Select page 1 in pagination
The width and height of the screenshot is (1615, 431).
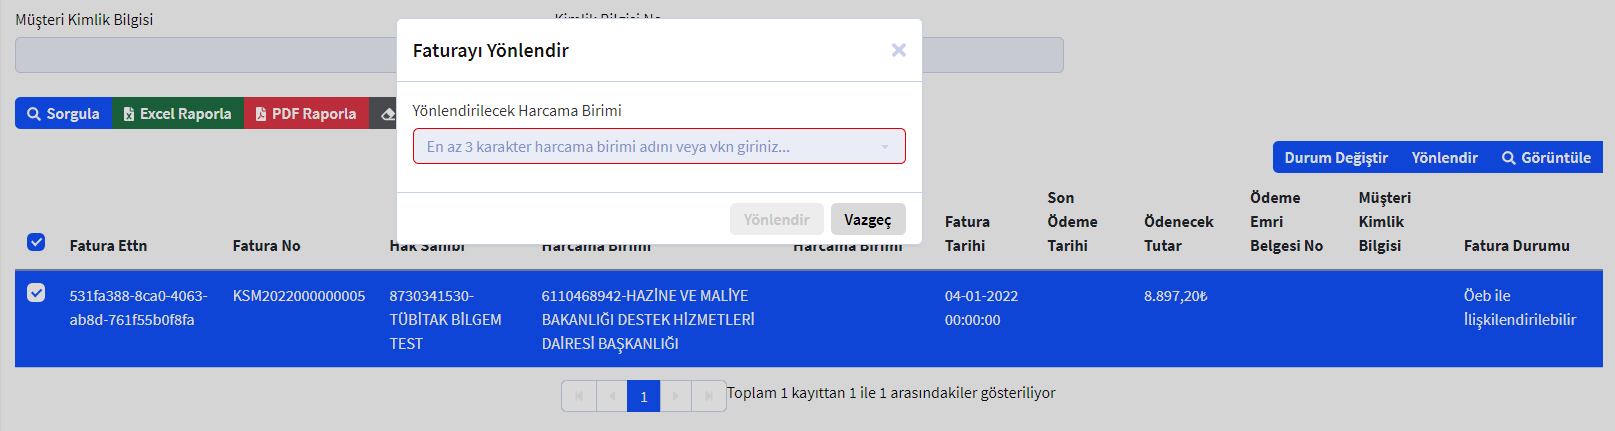(x=643, y=396)
